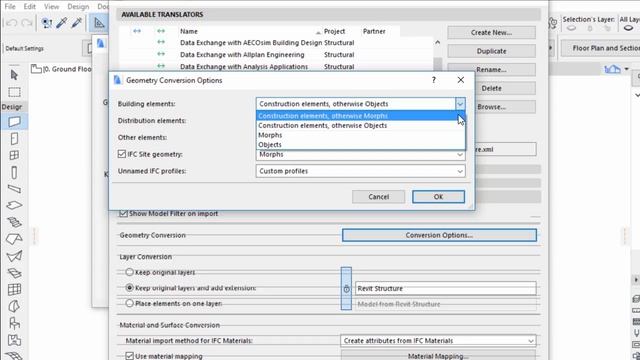Select the Keep original layers radio button
Screen dimensions: 640x360
pos(129,272)
